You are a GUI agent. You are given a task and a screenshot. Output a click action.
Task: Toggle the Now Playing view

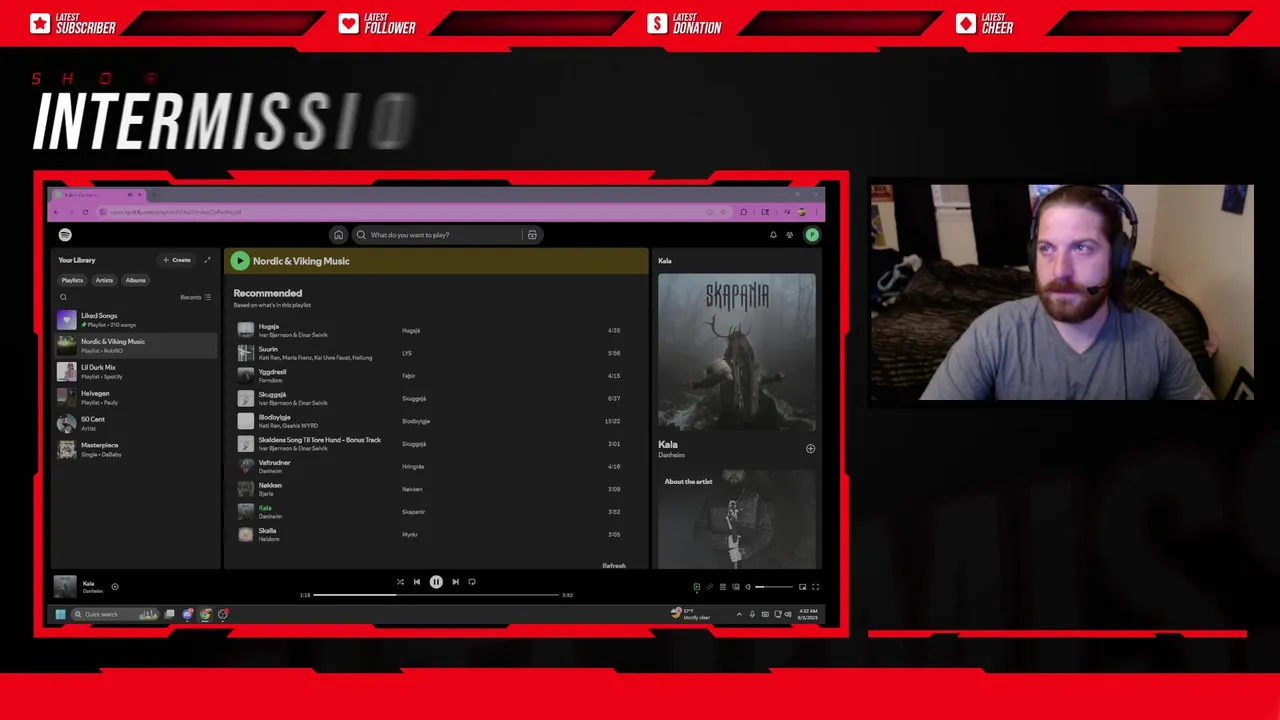point(697,587)
